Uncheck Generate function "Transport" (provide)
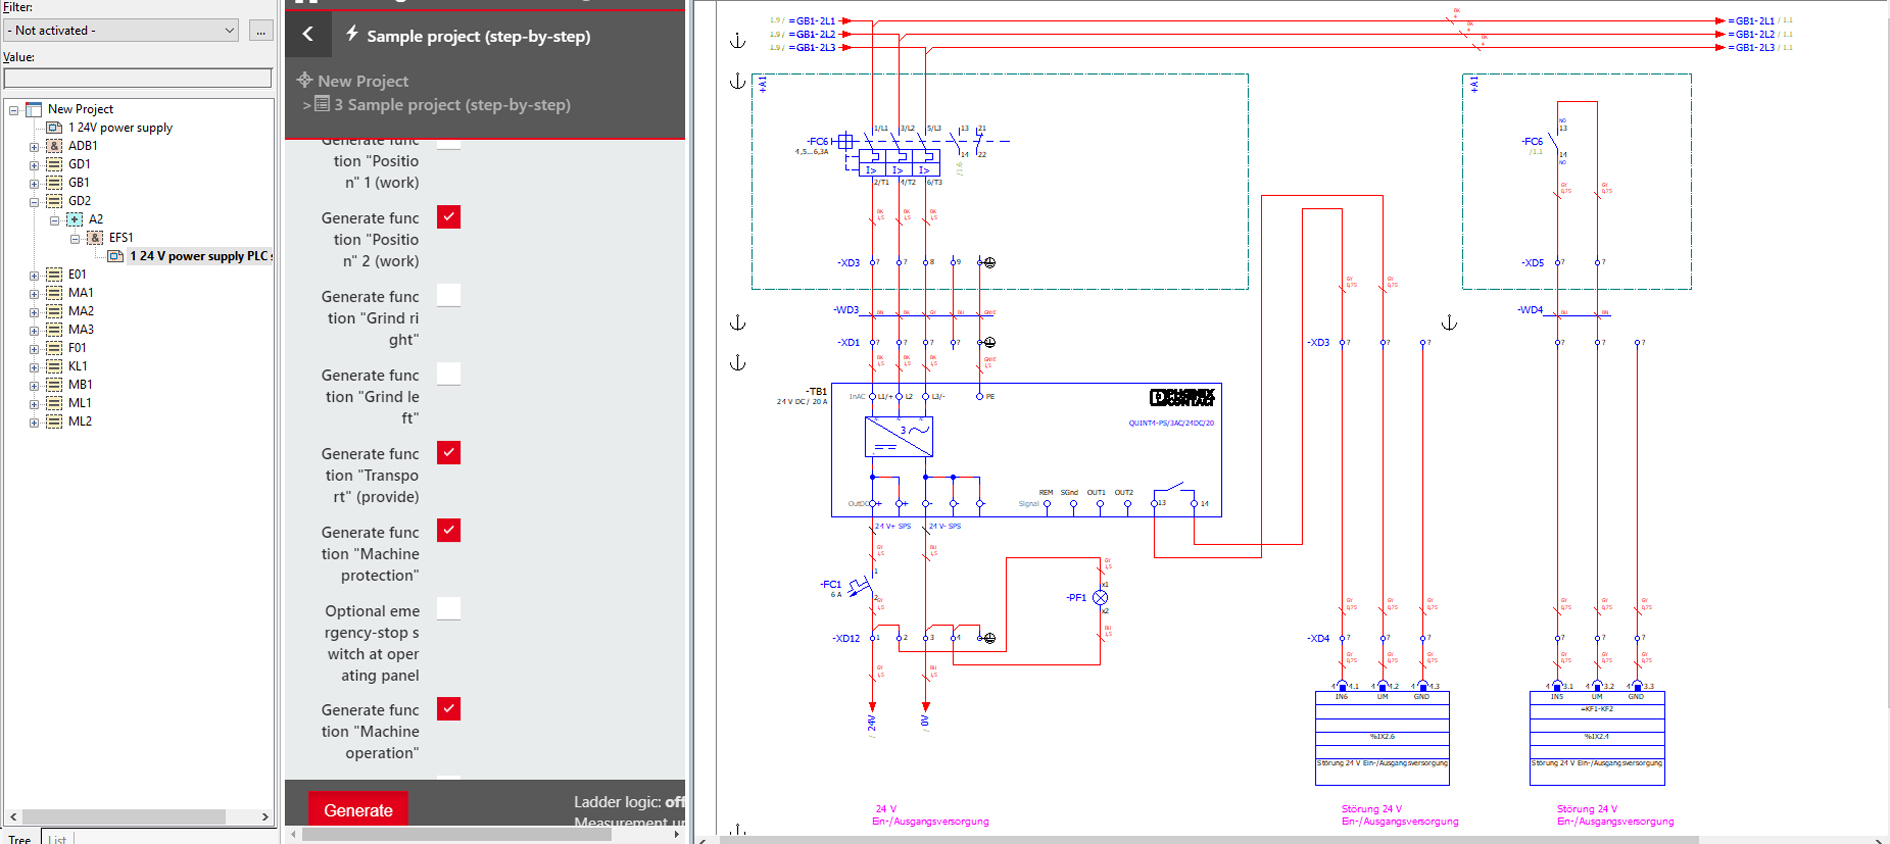Screen dimensions: 1890x844 pyautogui.click(x=449, y=452)
